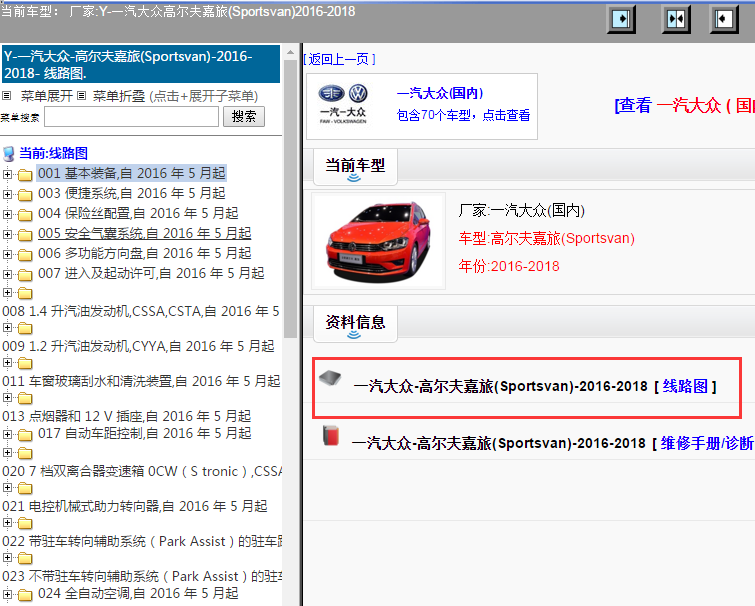Click folder icon of 007 进入及起动许可
The image size is (755, 606).
pos(25,275)
